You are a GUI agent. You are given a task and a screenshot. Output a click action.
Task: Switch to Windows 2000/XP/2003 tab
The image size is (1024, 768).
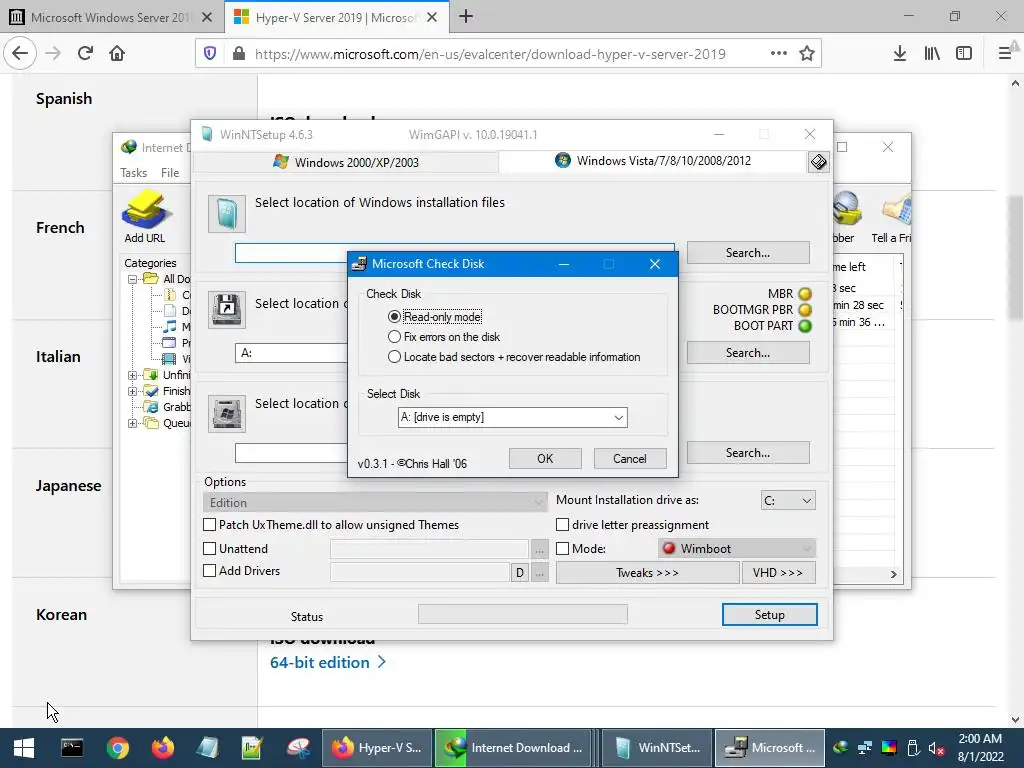pos(346,162)
